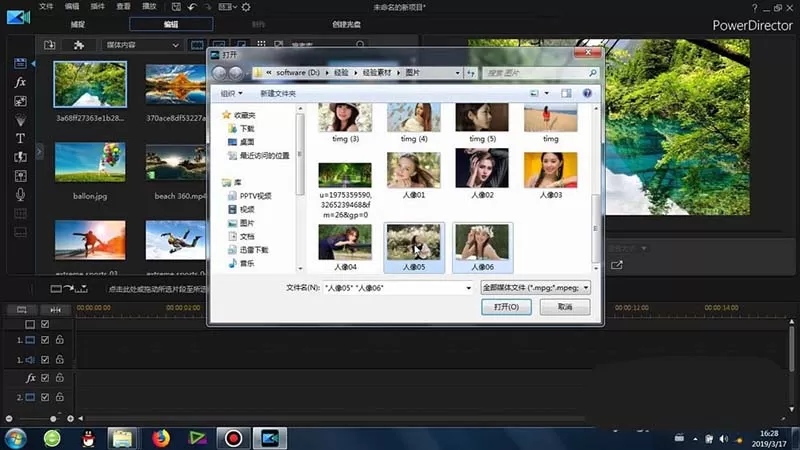Toggle the video track 1 checkbox
Image resolution: width=800 pixels, height=450 pixels.
tap(45, 340)
